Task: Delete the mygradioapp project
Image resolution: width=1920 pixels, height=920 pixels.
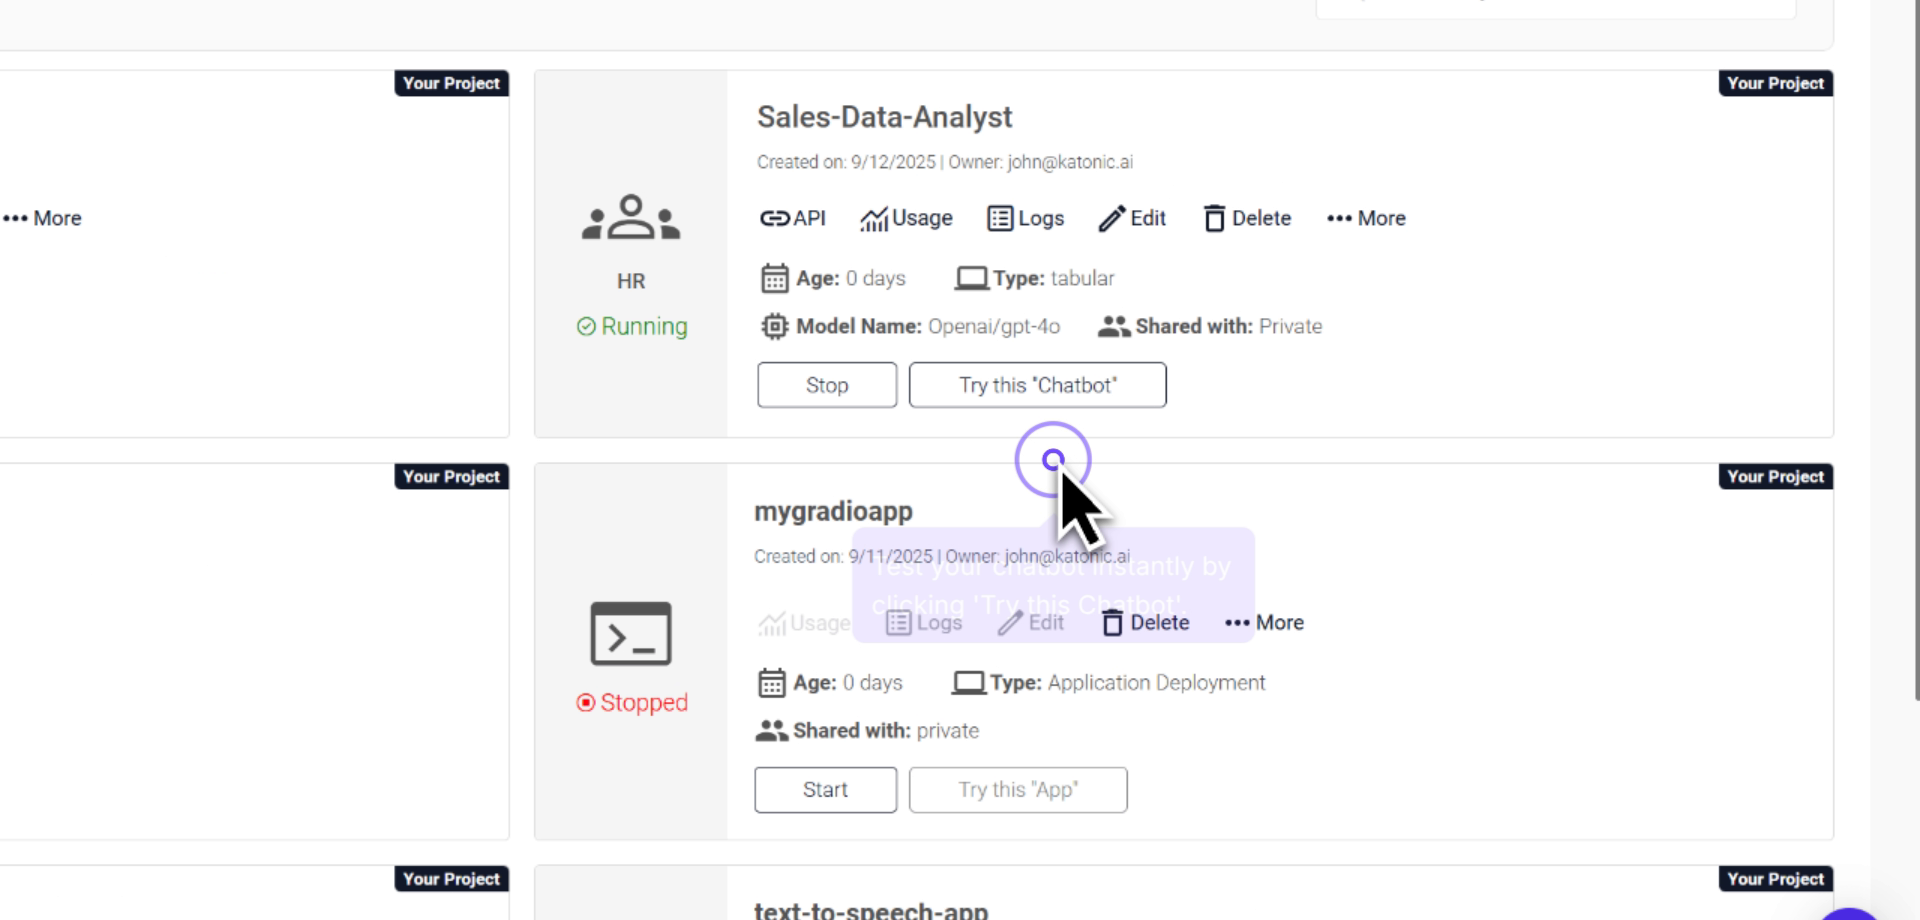Action: coord(1146,623)
